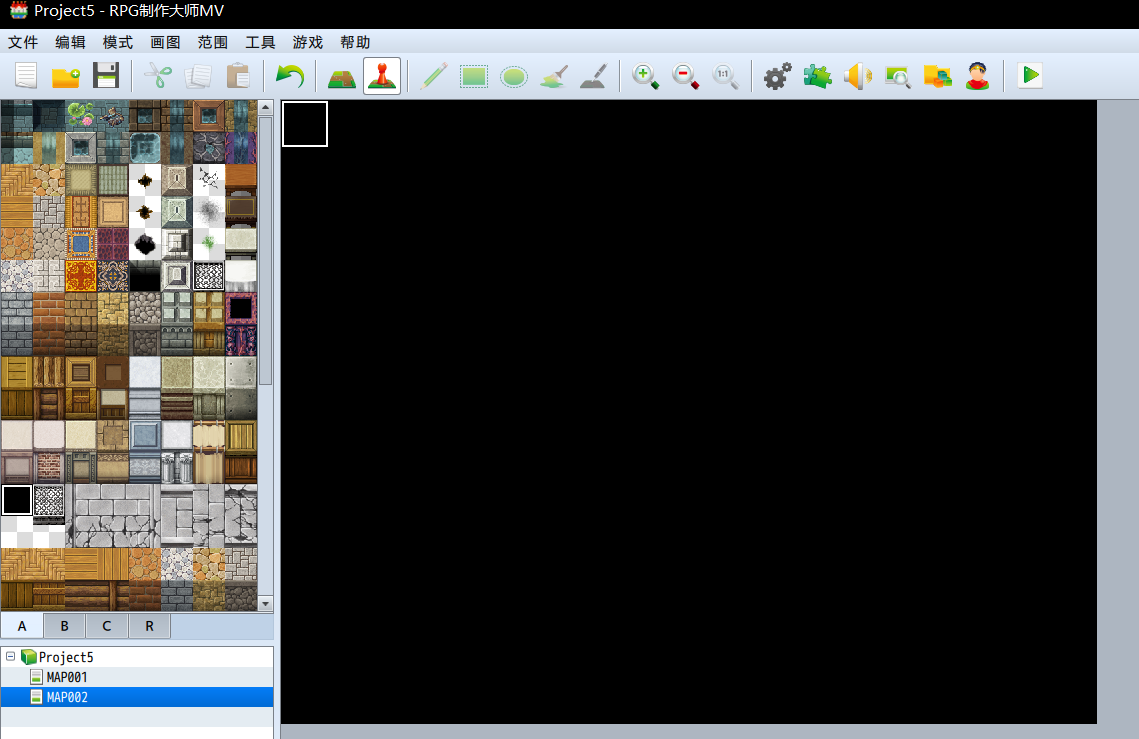
Task: Zoom in on the map
Action: pyautogui.click(x=645, y=76)
